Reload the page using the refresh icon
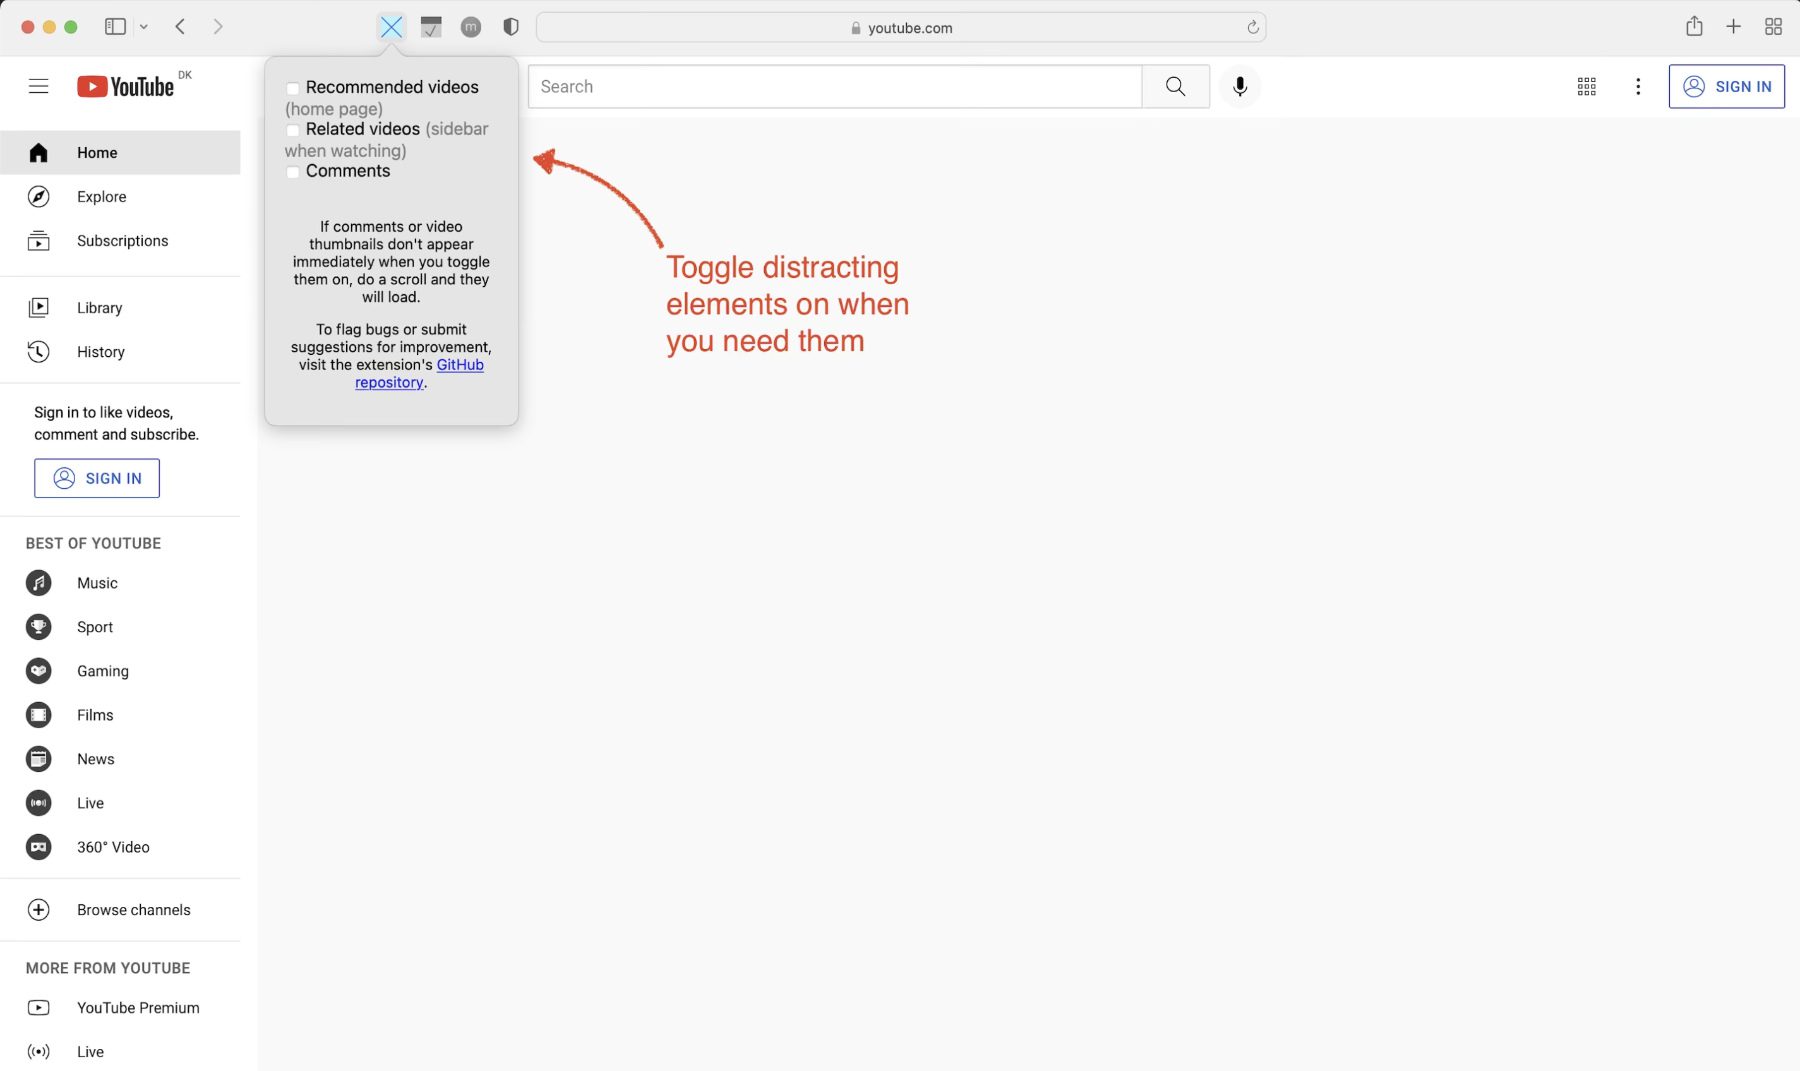The height and width of the screenshot is (1071, 1800). point(1252,28)
